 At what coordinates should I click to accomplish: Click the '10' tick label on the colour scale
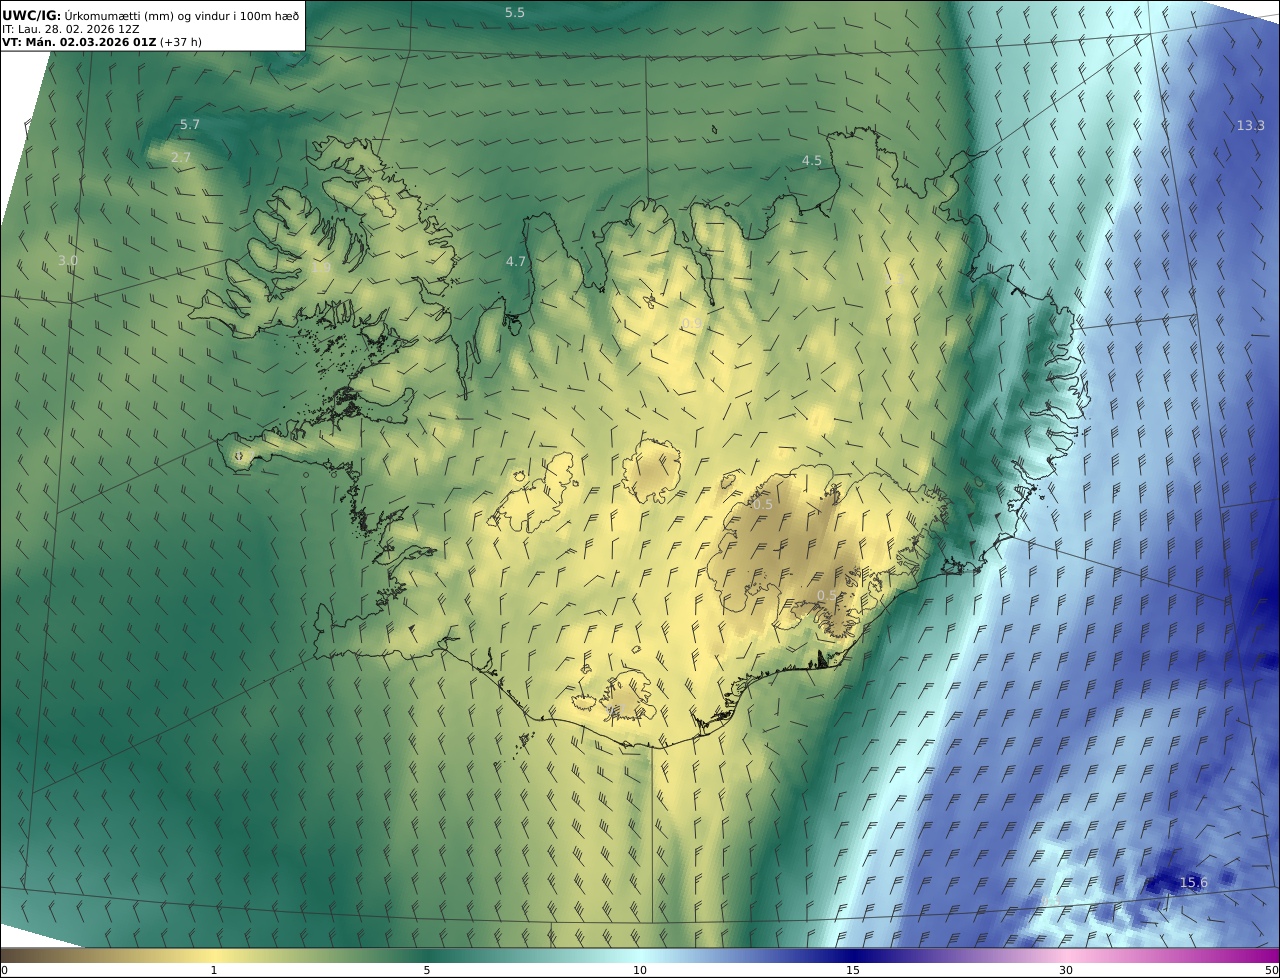[x=640, y=970]
